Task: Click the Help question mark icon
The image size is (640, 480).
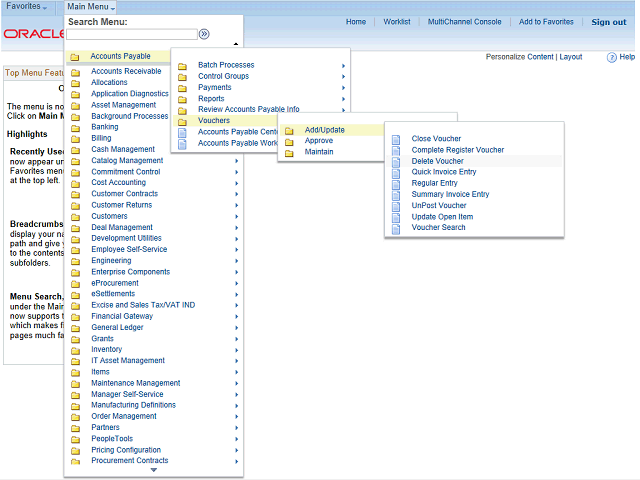Action: [613, 57]
